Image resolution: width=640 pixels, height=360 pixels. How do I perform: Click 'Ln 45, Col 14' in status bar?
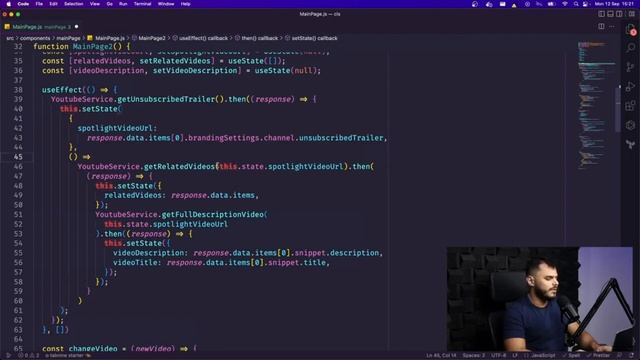coord(441,356)
